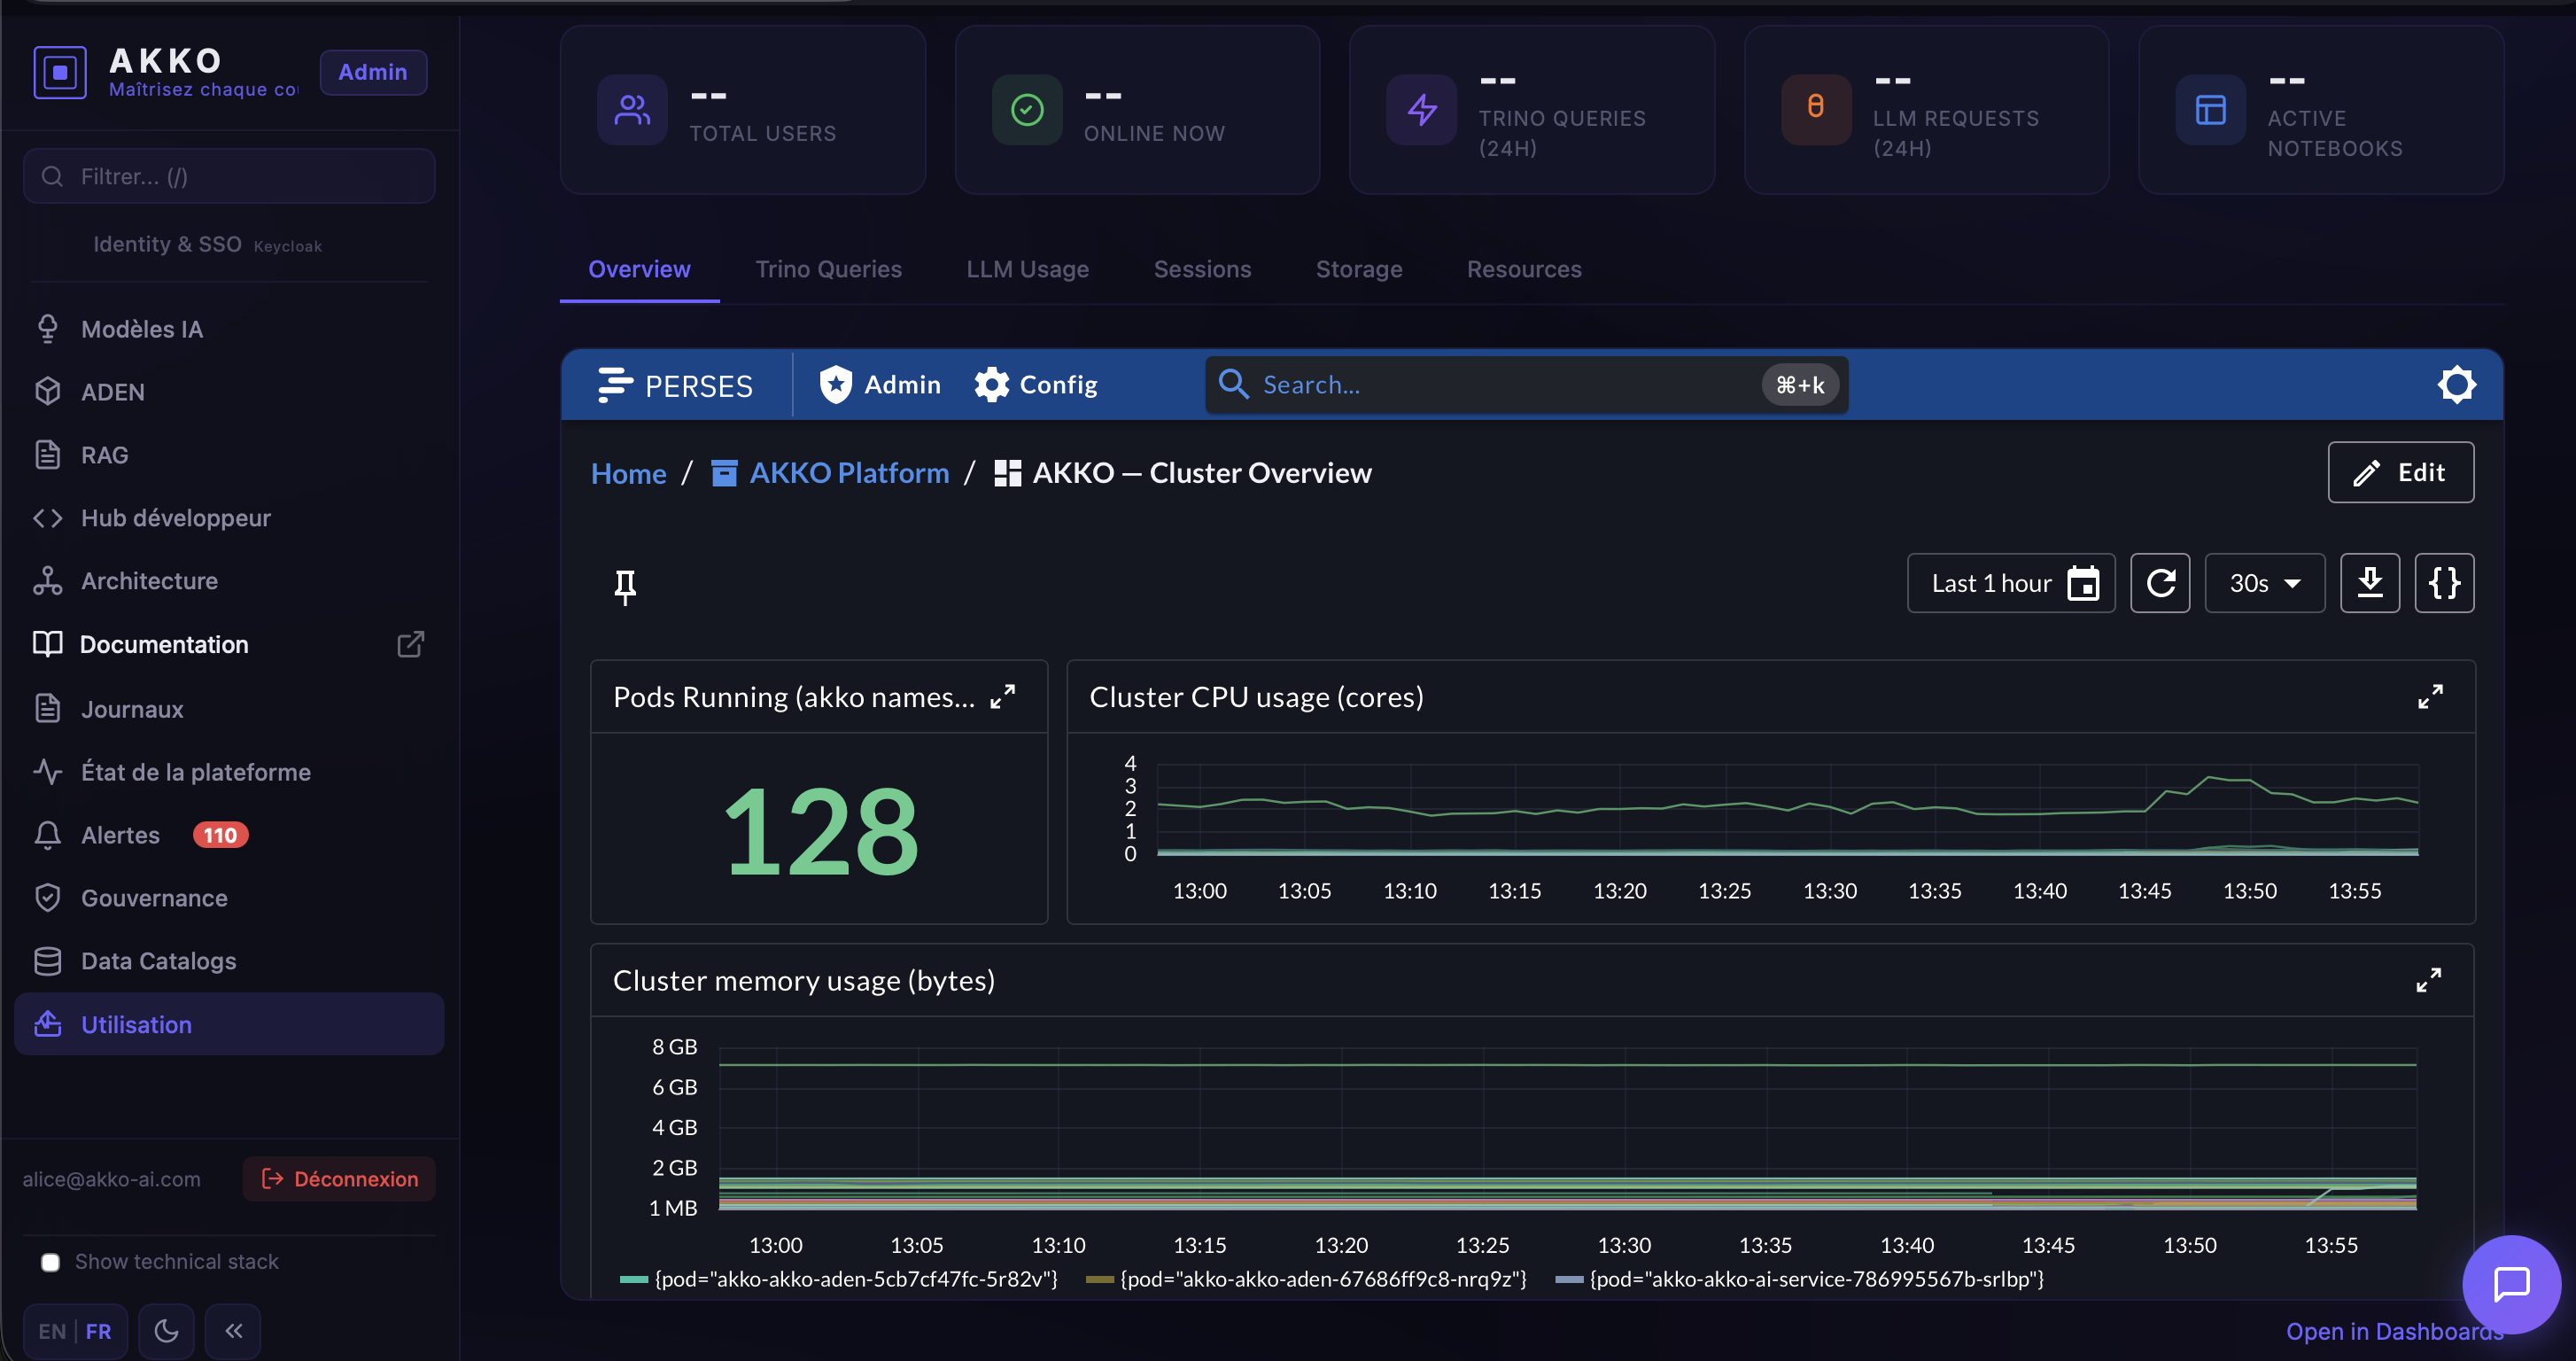Refresh the dashboard with the reload icon
This screenshot has height=1361, width=2576.
click(x=2160, y=583)
